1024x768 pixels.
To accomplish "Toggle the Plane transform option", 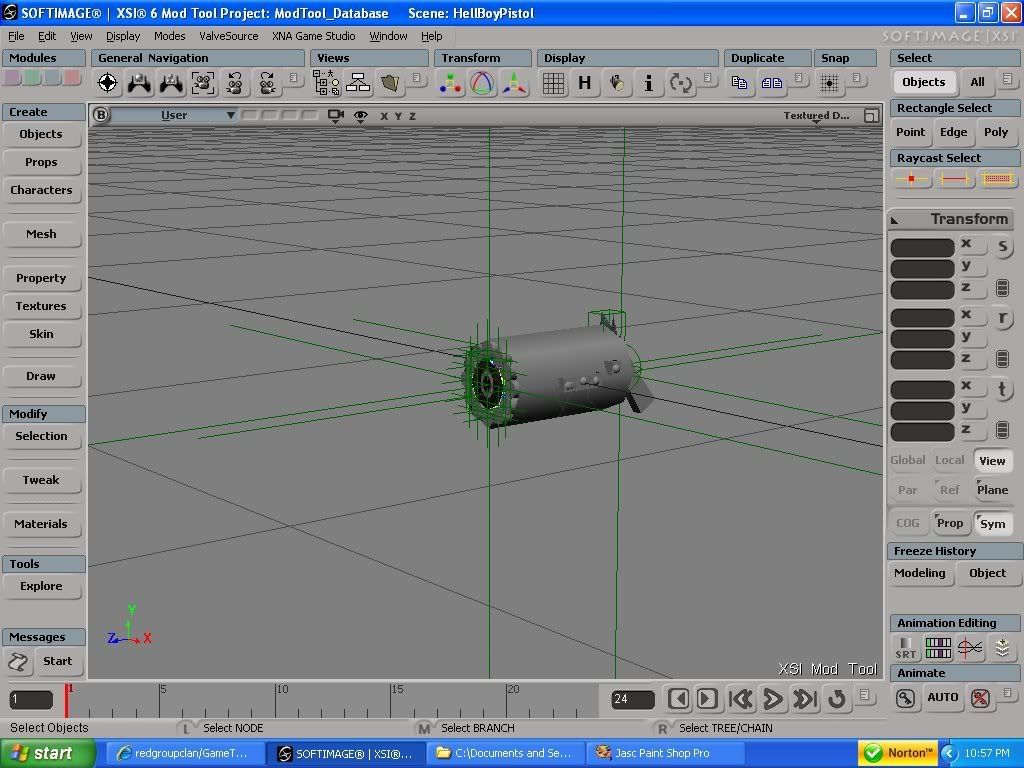I will (992, 490).
